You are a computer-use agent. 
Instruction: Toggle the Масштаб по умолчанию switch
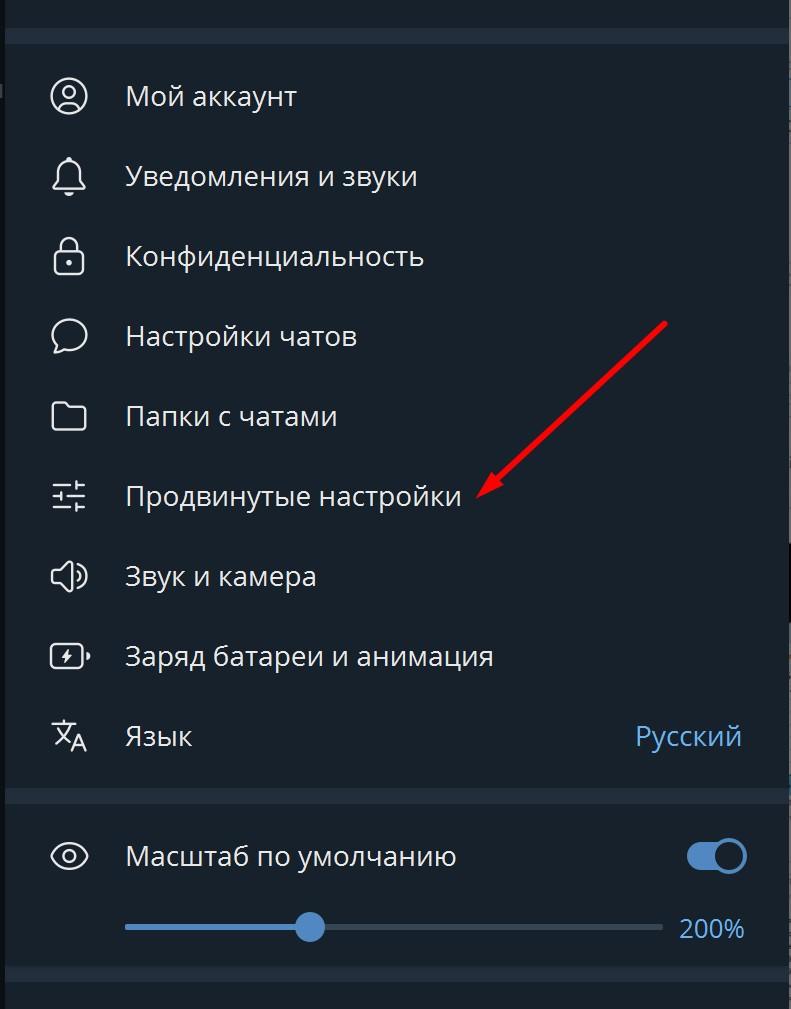click(716, 856)
